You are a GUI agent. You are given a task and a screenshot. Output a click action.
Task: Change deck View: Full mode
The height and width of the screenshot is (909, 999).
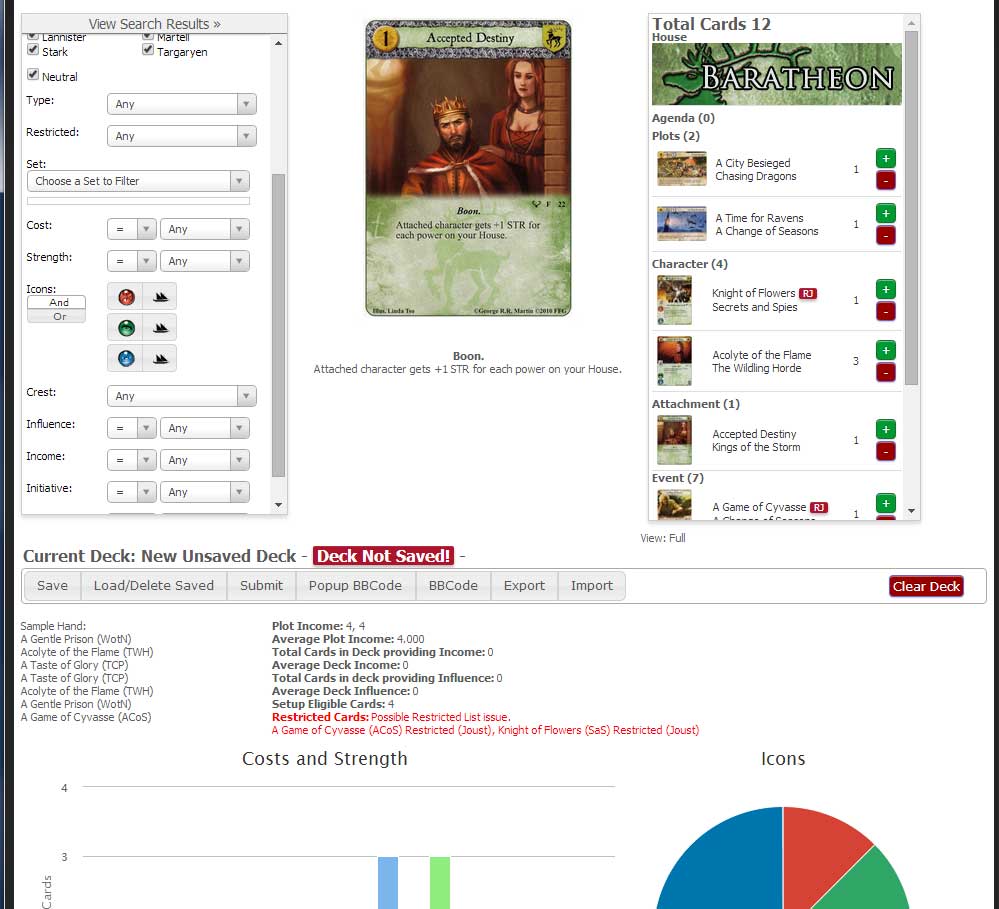pos(663,538)
